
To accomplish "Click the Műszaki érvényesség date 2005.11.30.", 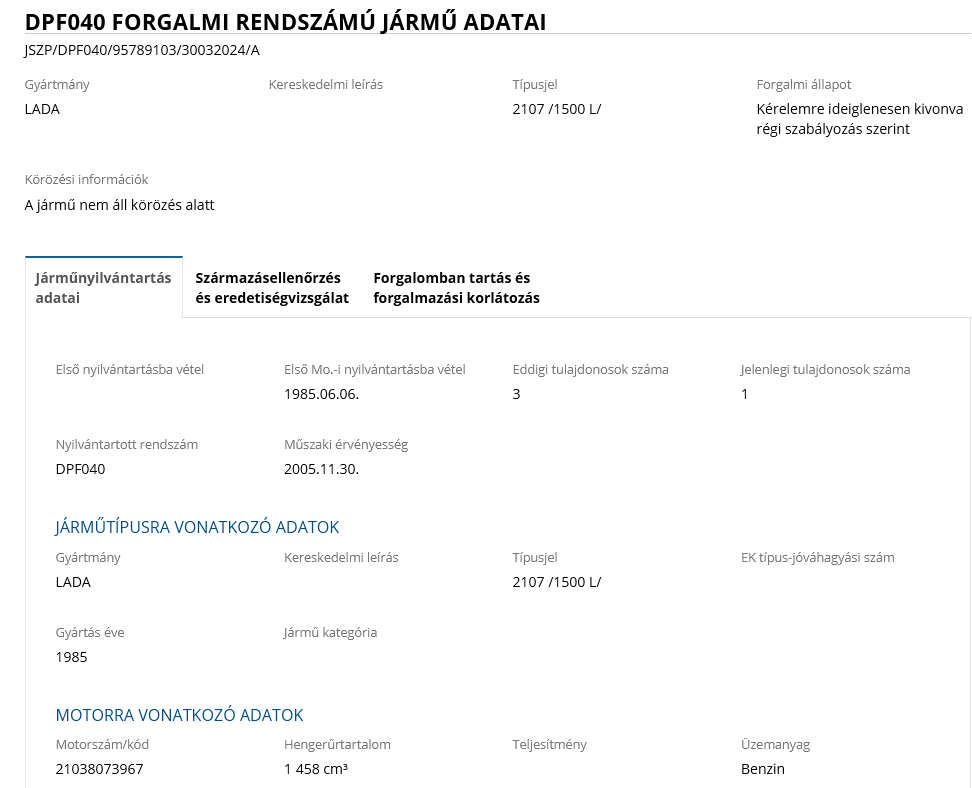I will pos(321,469).
